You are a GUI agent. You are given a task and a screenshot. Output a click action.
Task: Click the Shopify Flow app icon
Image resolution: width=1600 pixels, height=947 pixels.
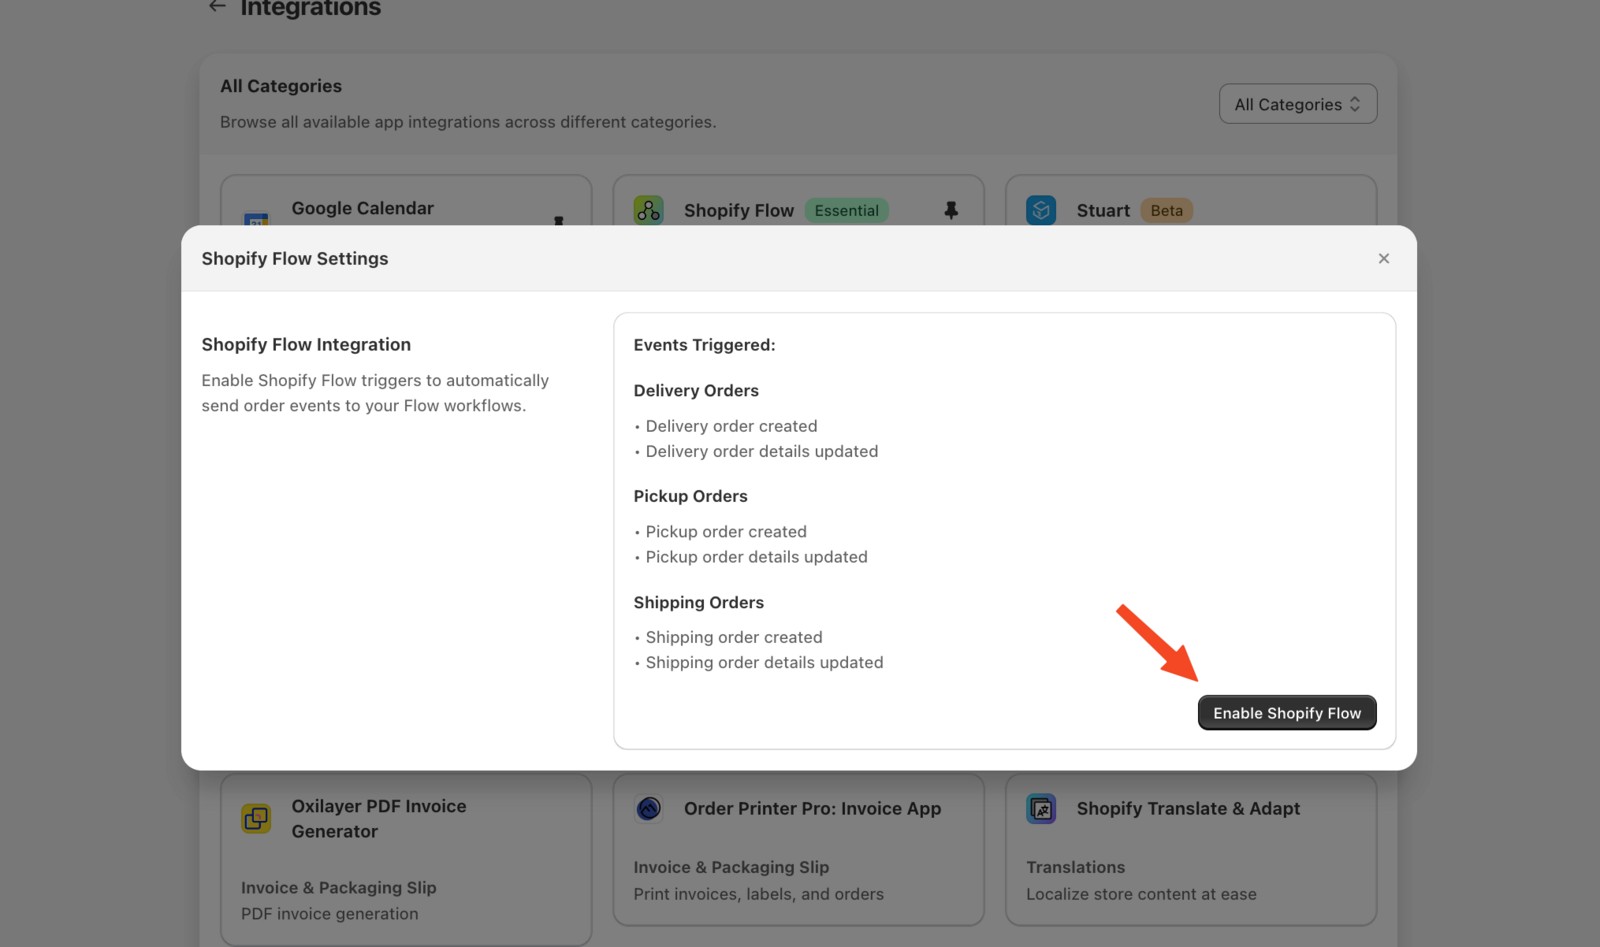pos(648,210)
